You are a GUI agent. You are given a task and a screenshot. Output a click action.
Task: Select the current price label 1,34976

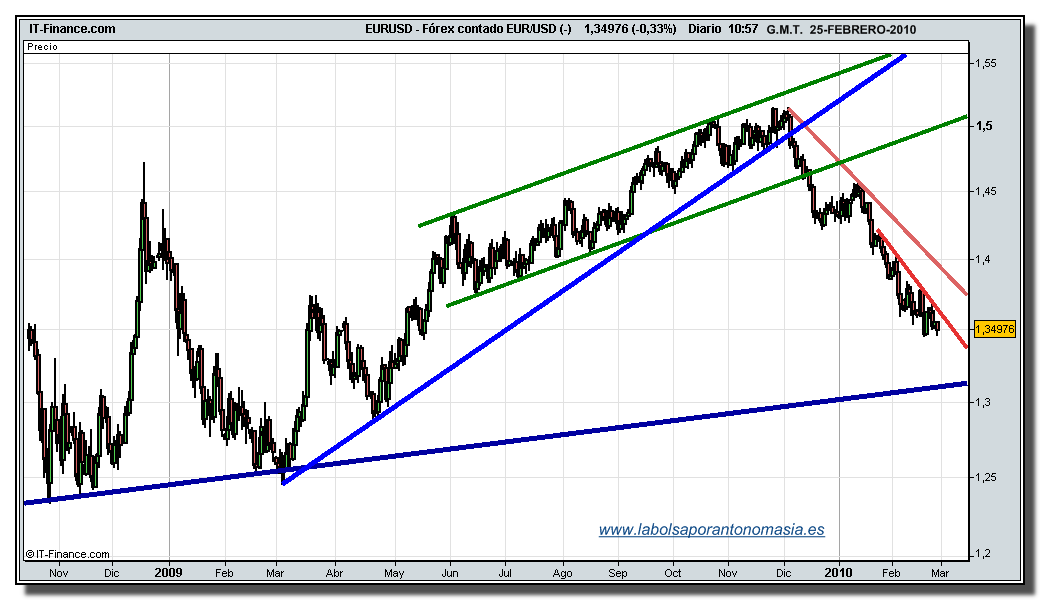pyautogui.click(x=995, y=329)
